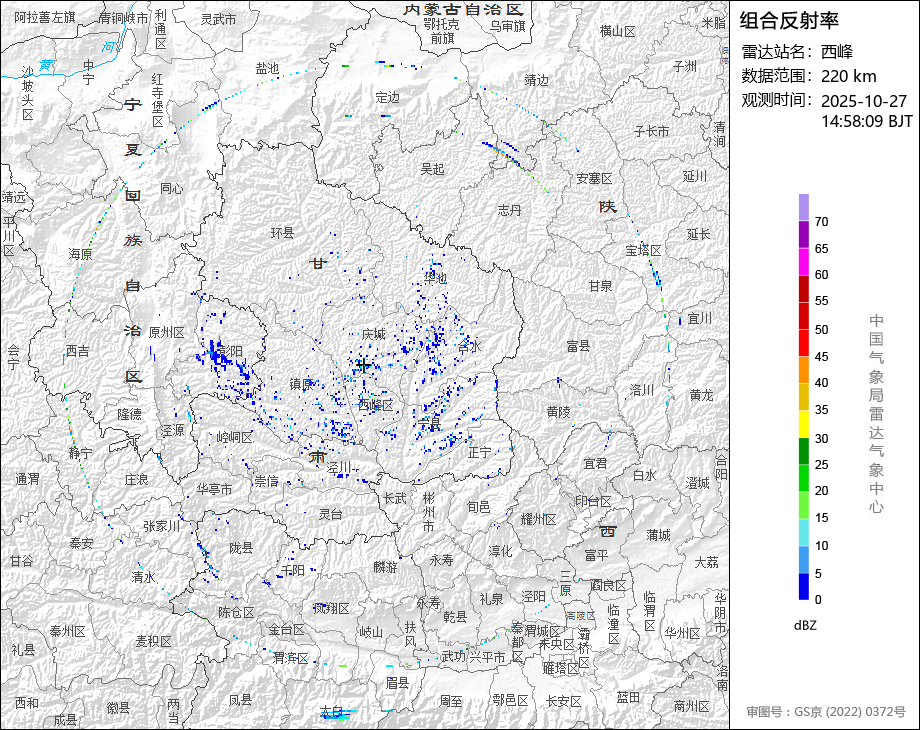Click the 定边 place name on map
920x730 pixels.
pos(387,97)
